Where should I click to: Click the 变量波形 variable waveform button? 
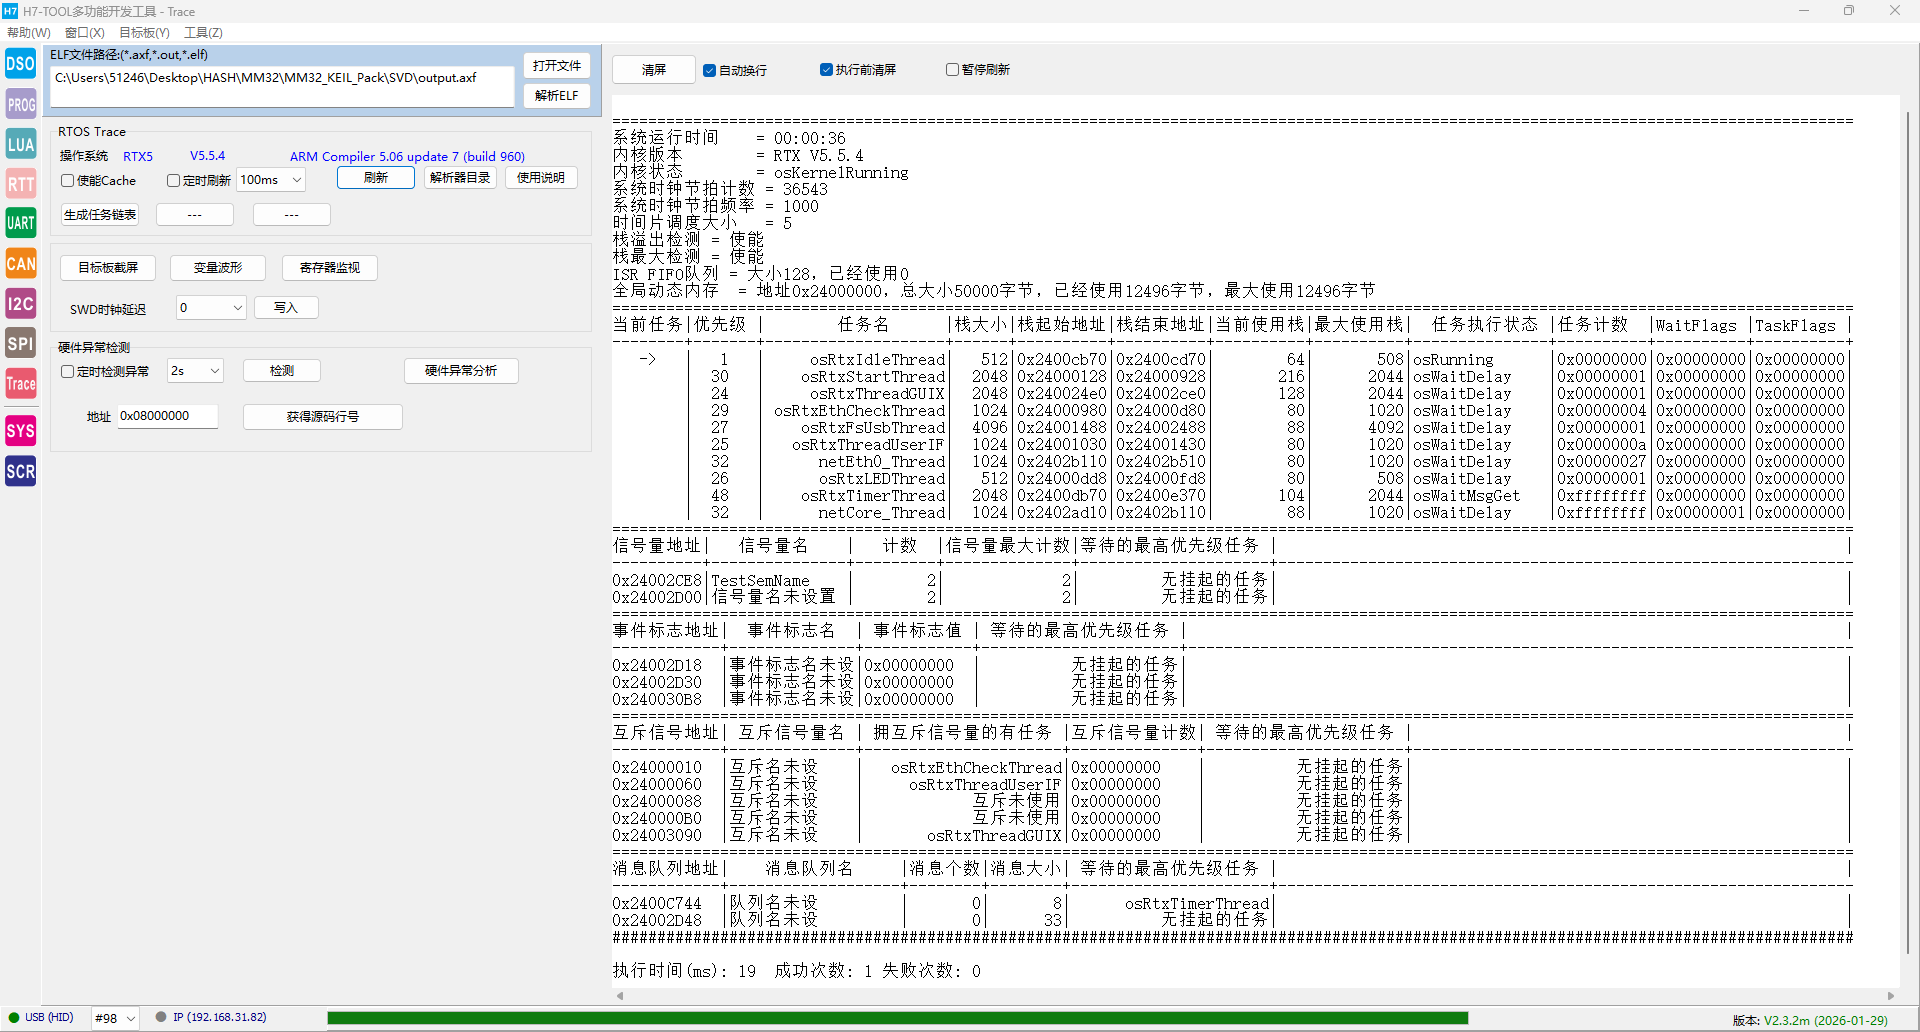(218, 268)
